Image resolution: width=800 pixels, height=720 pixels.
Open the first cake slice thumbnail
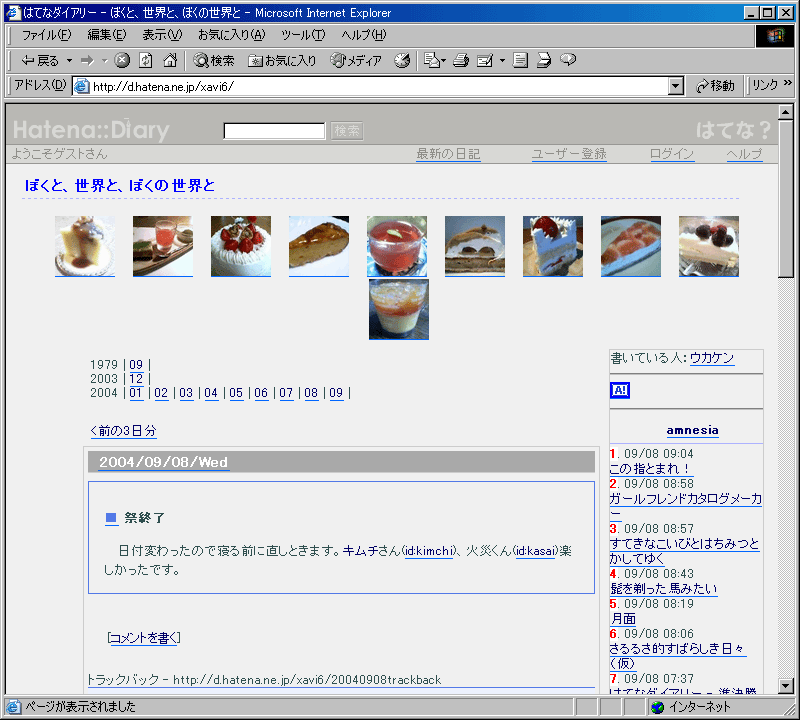click(85, 246)
